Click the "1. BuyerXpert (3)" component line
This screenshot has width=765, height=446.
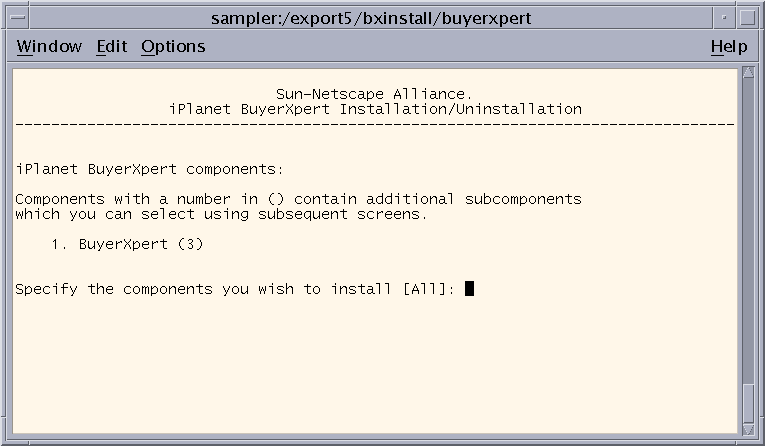coord(127,244)
